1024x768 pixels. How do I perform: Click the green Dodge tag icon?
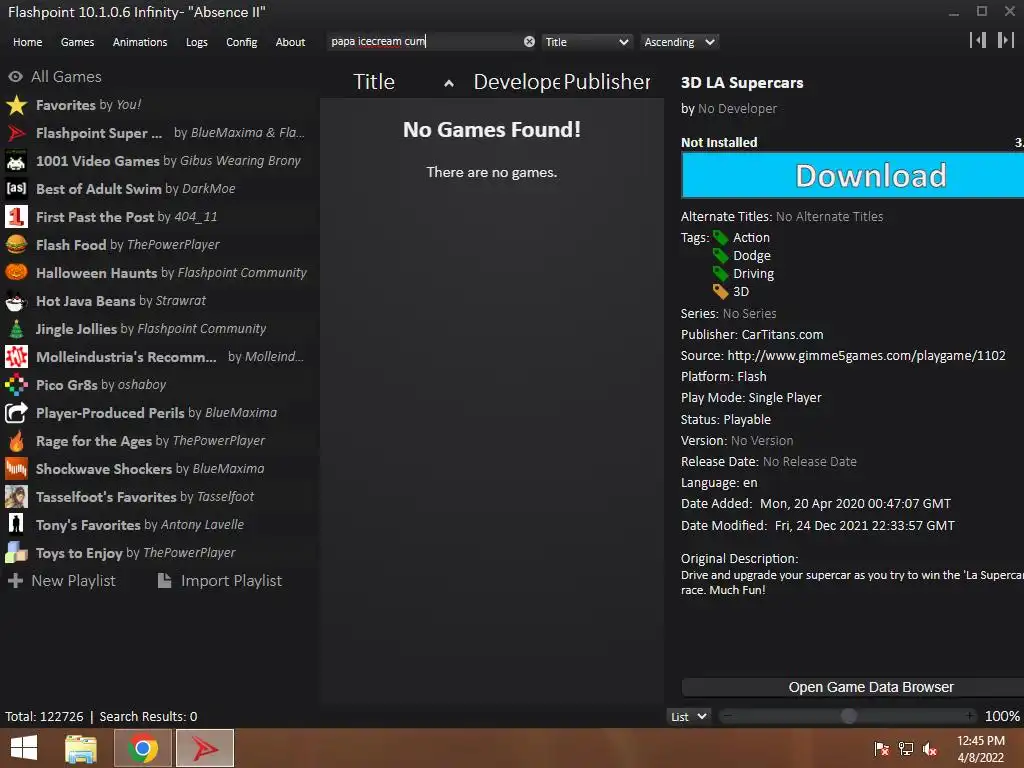coord(720,255)
